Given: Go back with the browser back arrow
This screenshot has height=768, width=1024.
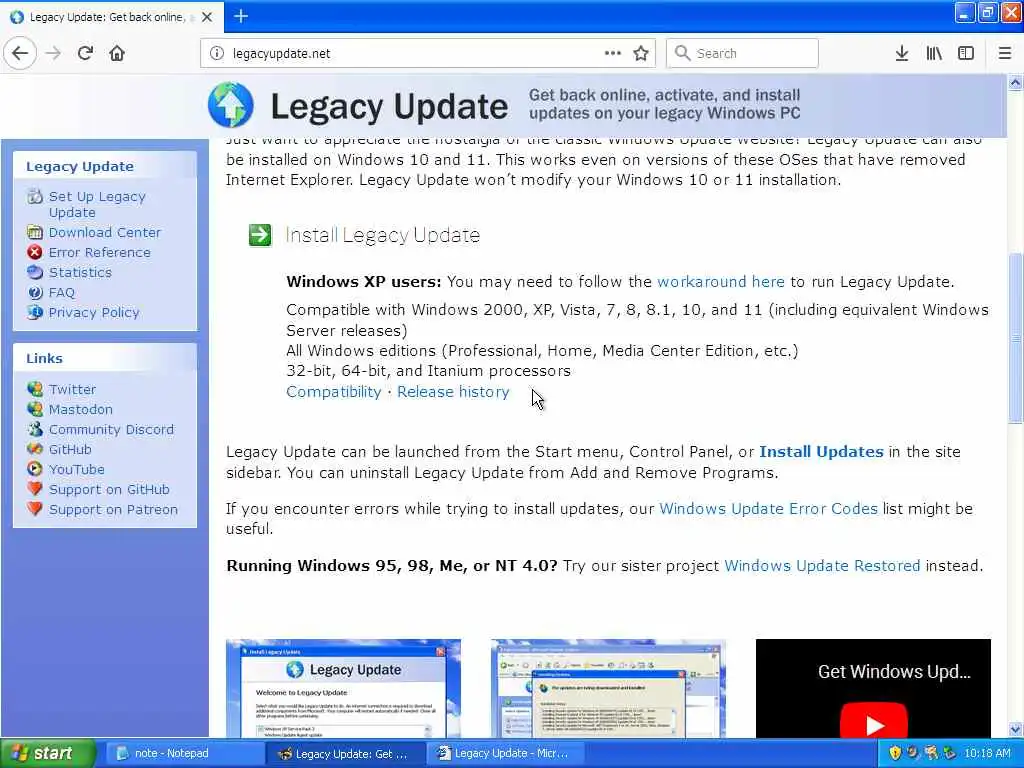Looking at the screenshot, I should (20, 53).
